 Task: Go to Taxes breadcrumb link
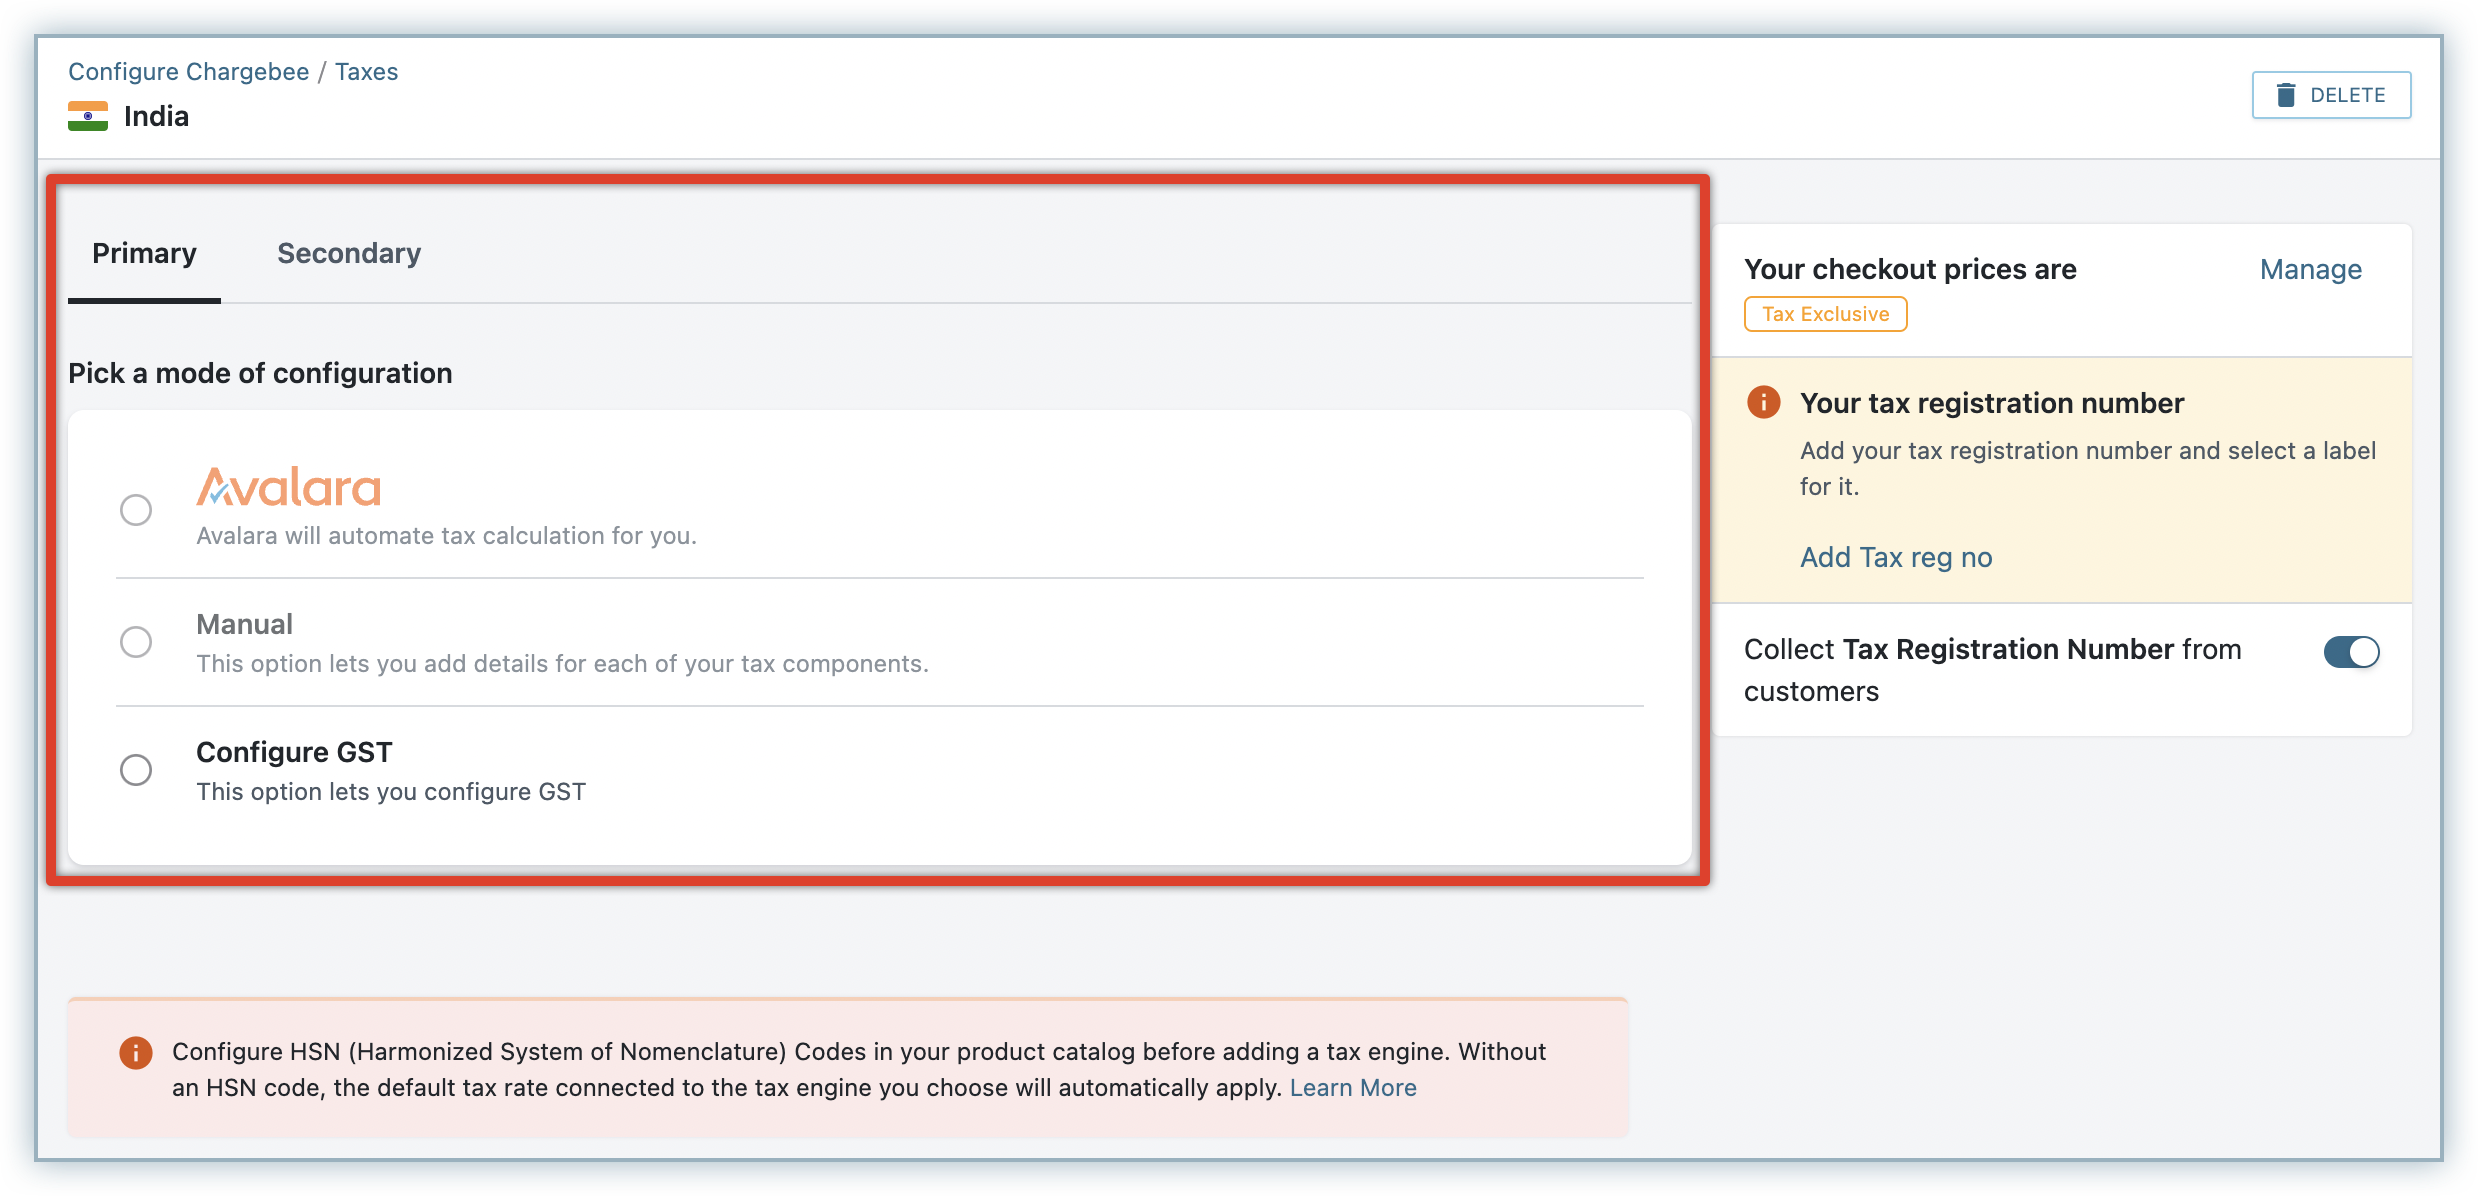click(x=366, y=72)
